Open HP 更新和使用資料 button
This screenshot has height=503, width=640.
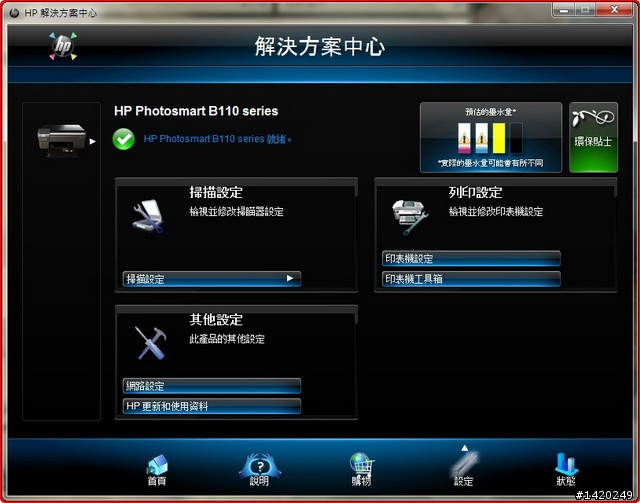pyautogui.click(x=212, y=406)
